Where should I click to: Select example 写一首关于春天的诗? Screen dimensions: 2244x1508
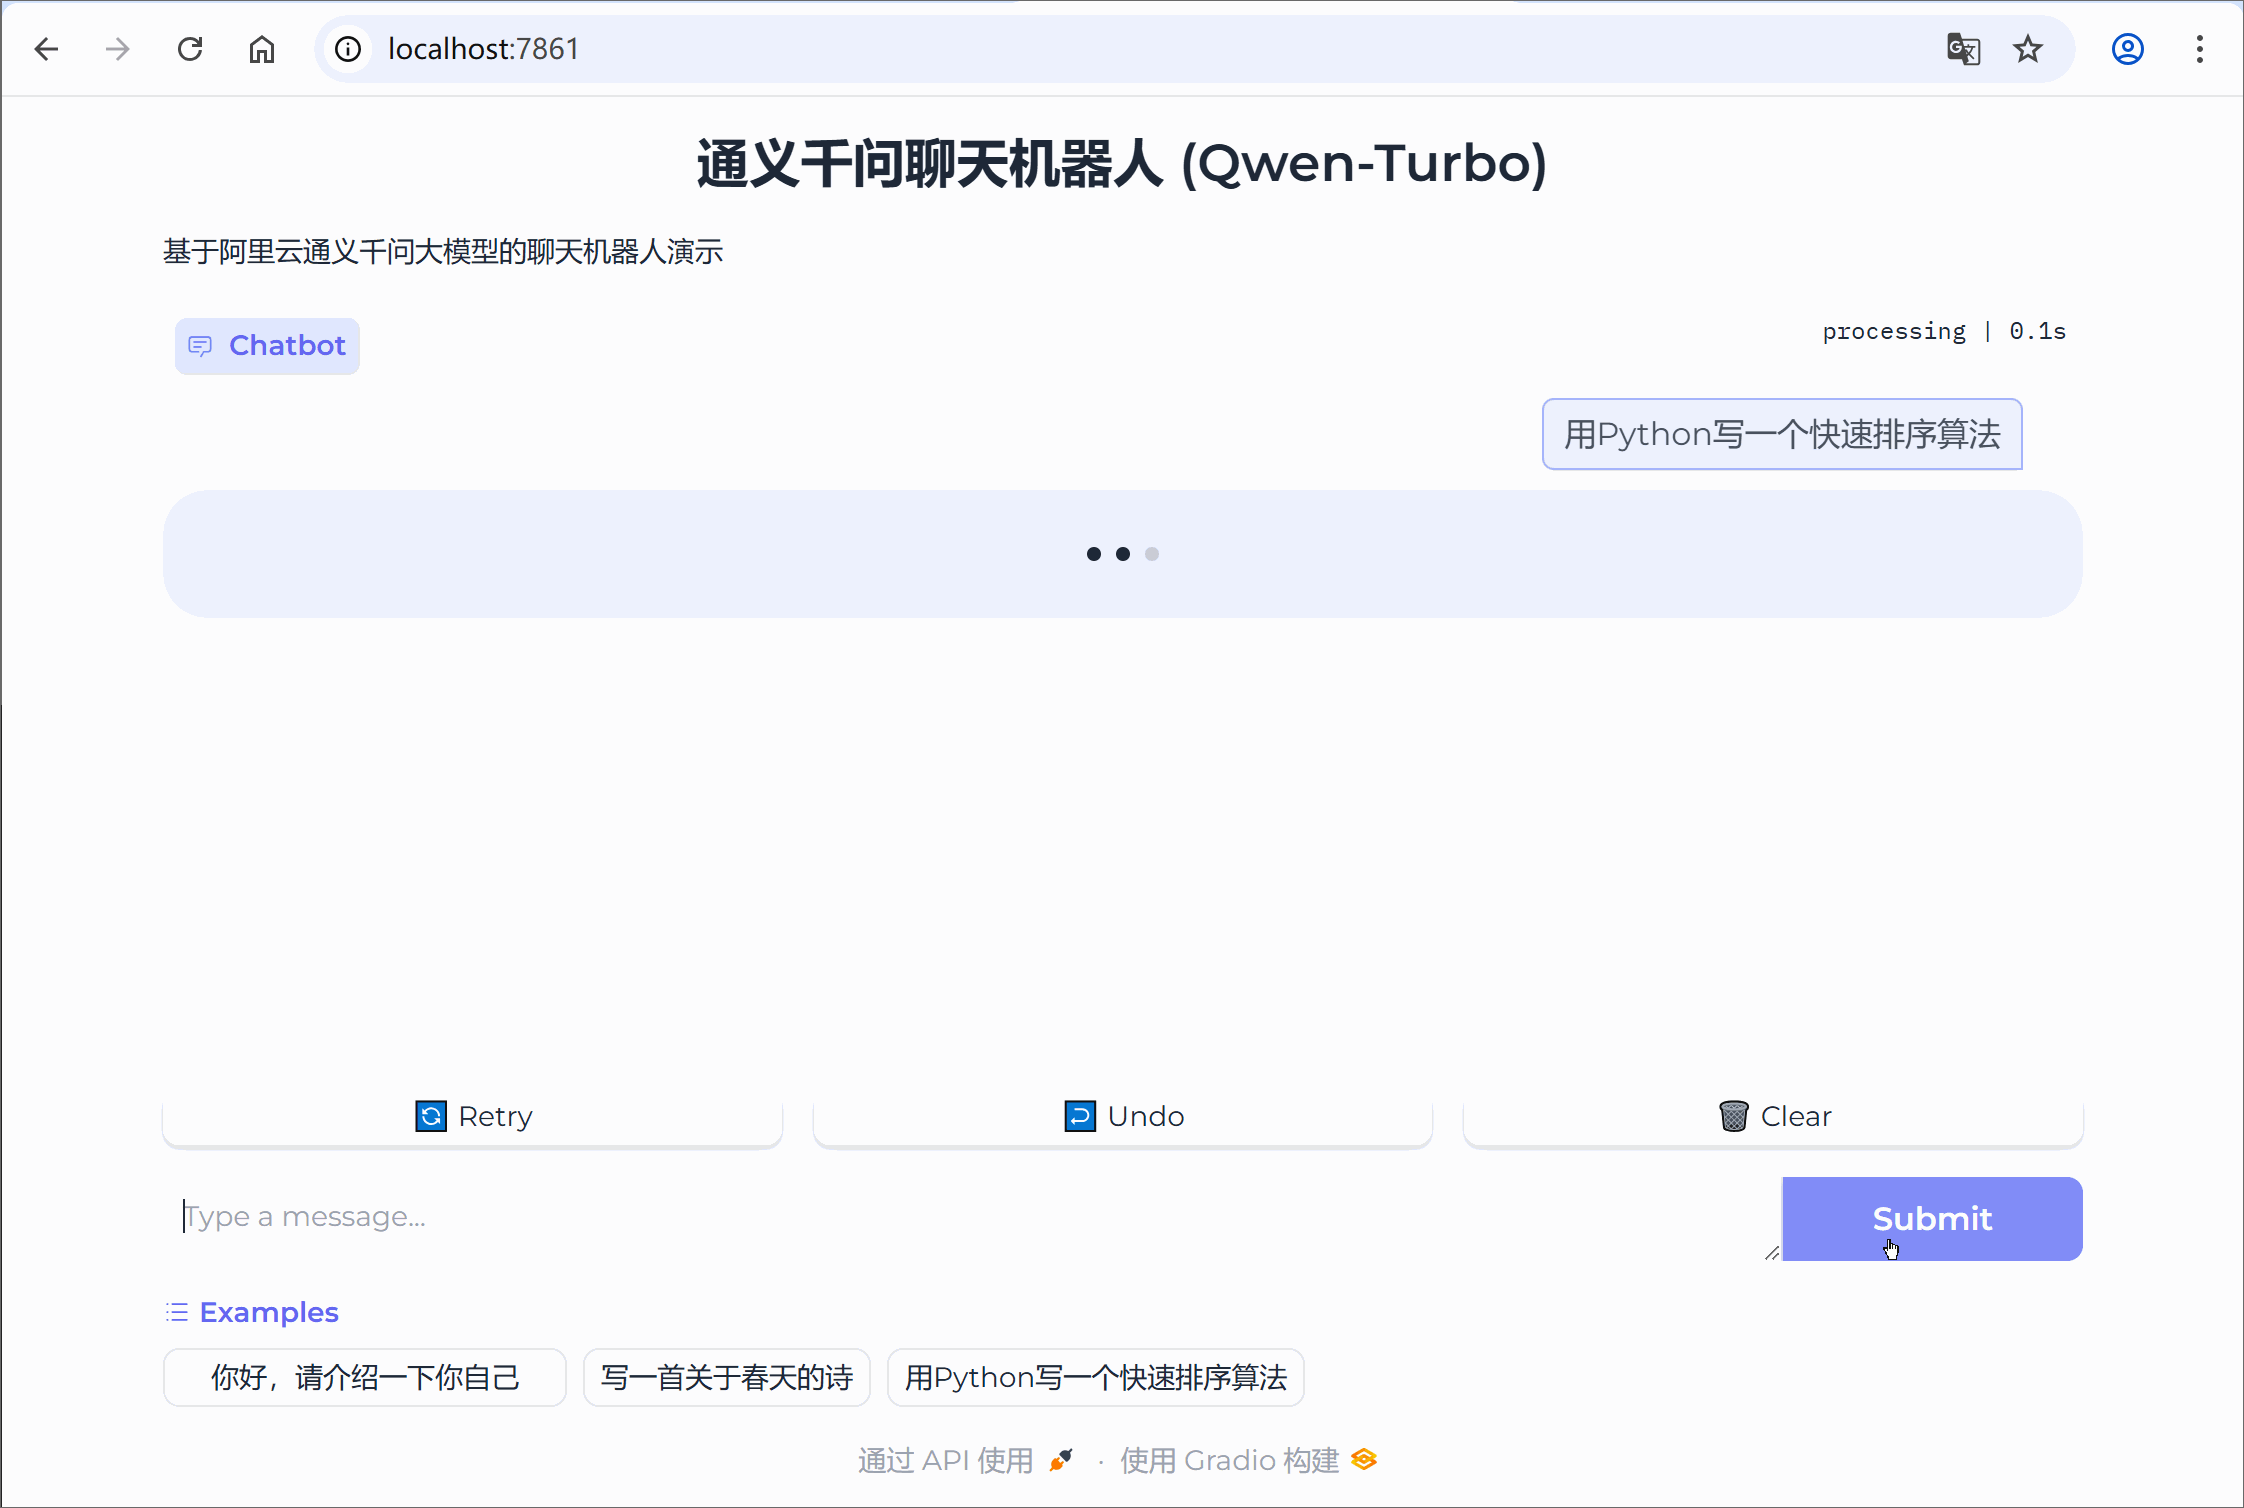(726, 1378)
